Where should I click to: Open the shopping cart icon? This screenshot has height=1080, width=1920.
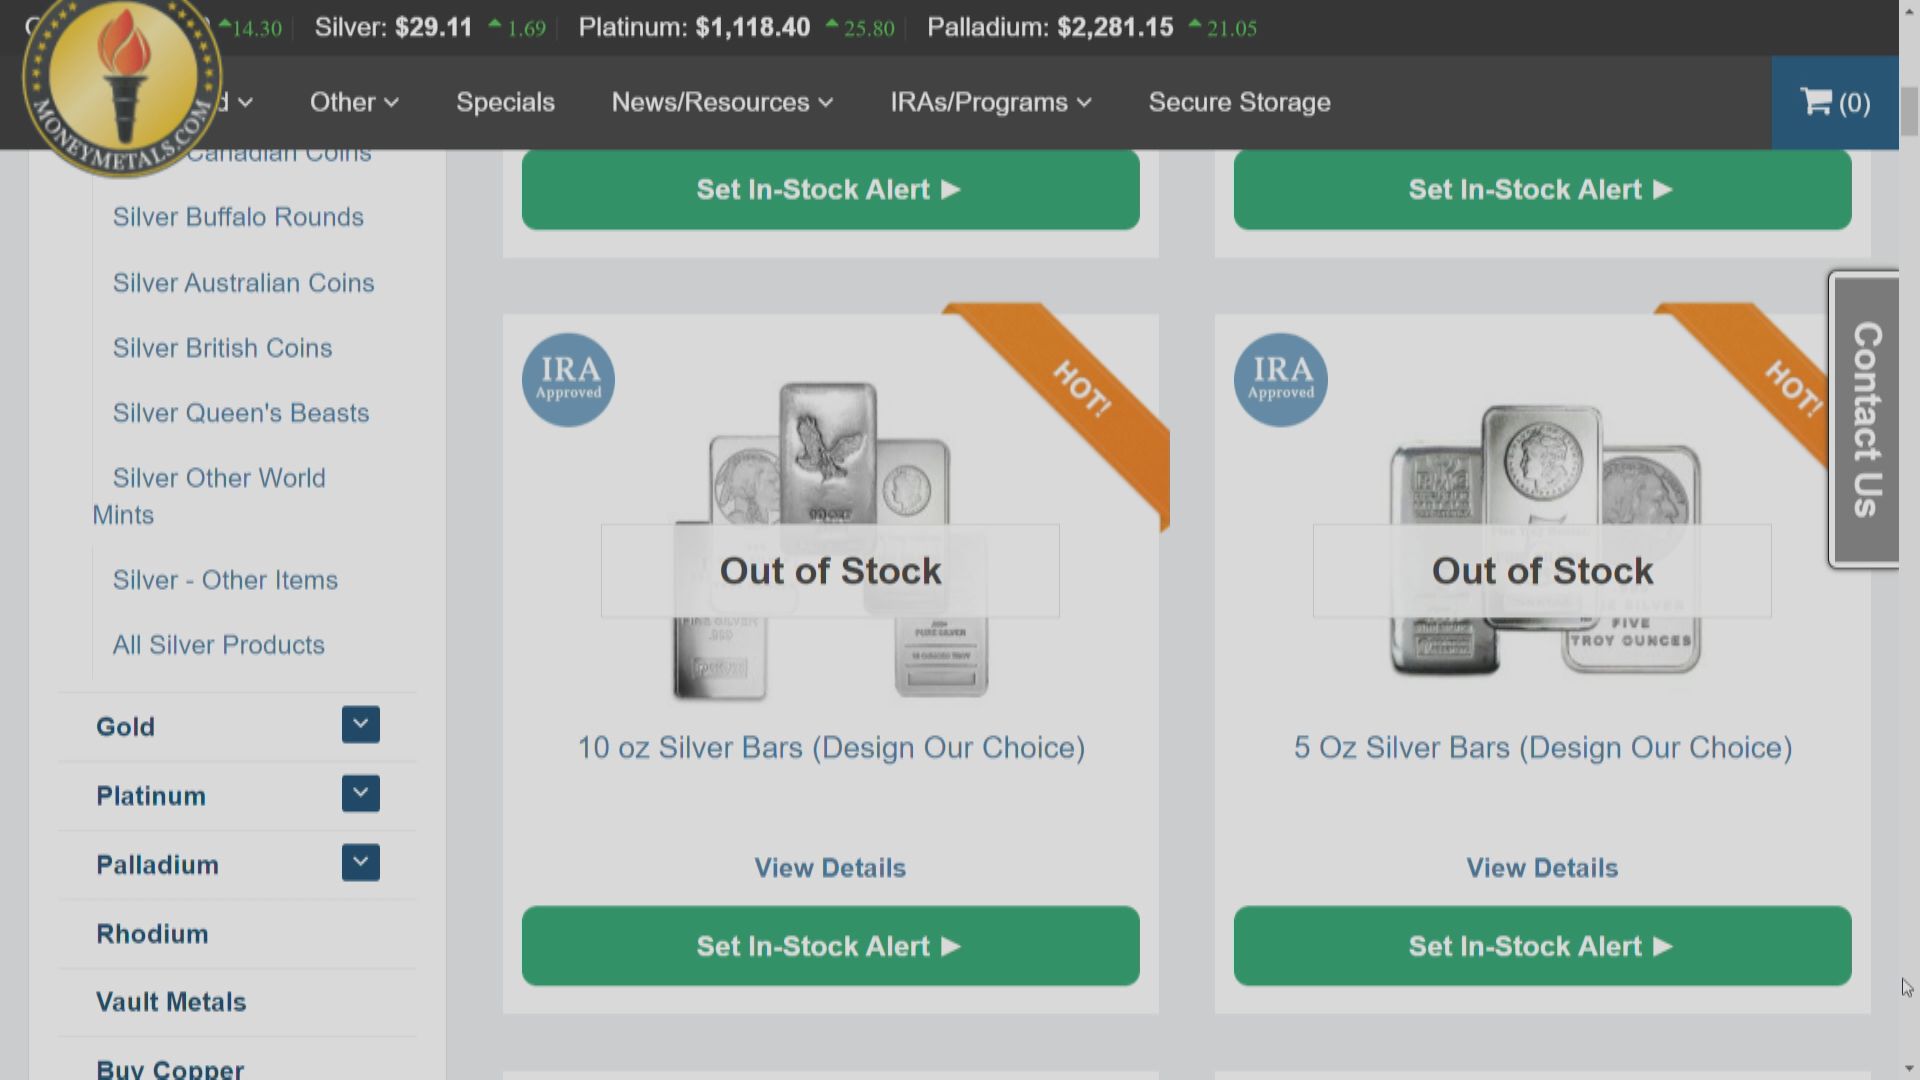point(1834,102)
